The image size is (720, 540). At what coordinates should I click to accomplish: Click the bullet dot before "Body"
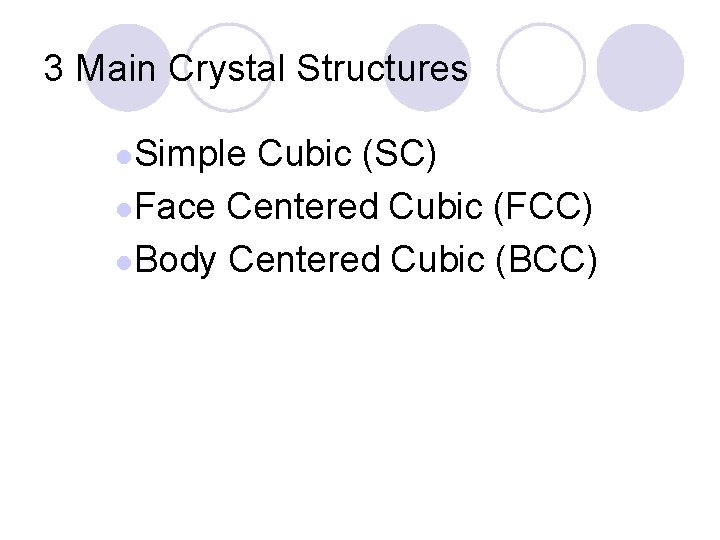pyautogui.click(x=122, y=261)
